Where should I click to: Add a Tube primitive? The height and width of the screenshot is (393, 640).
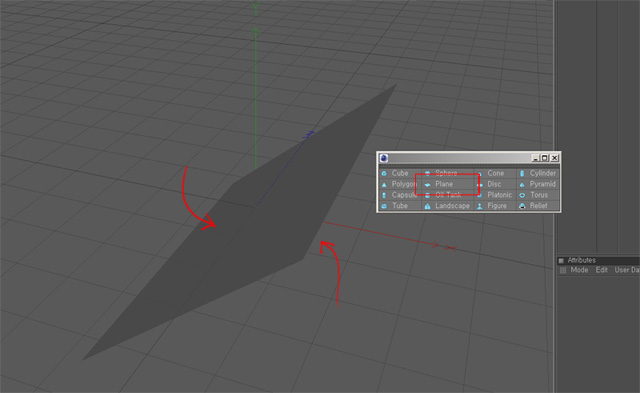[395, 206]
